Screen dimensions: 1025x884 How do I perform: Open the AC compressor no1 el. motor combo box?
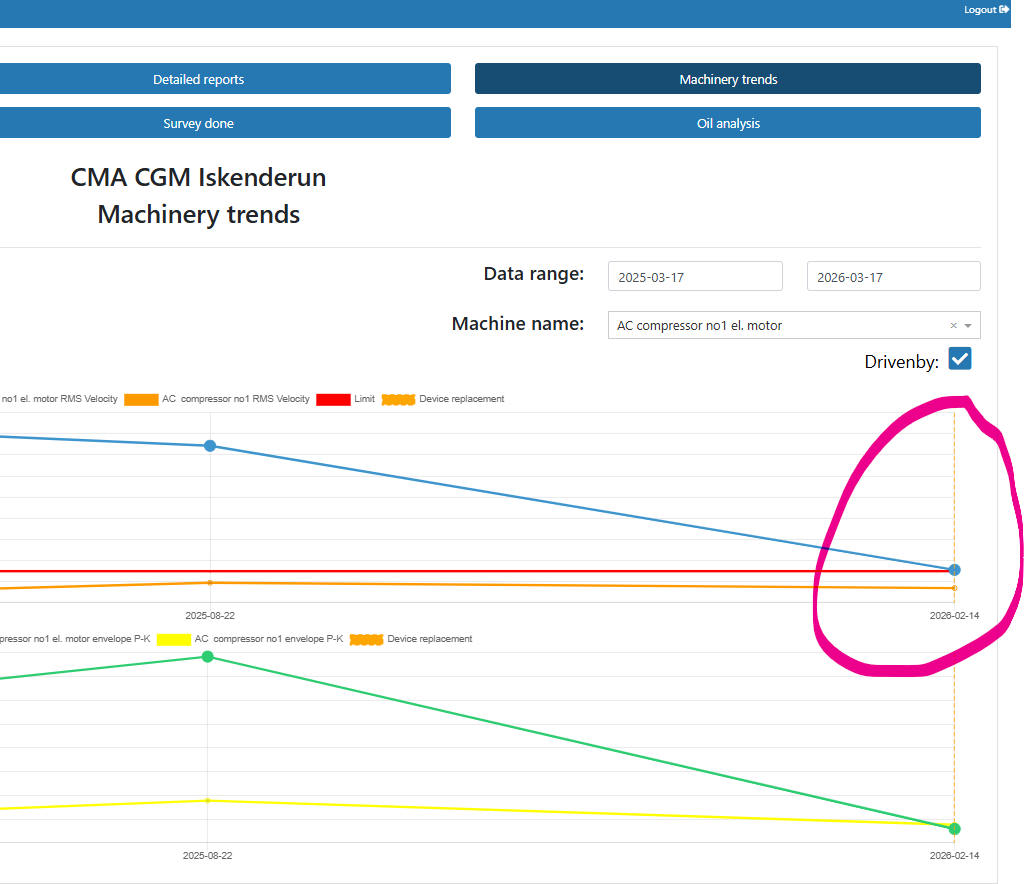(x=780, y=326)
